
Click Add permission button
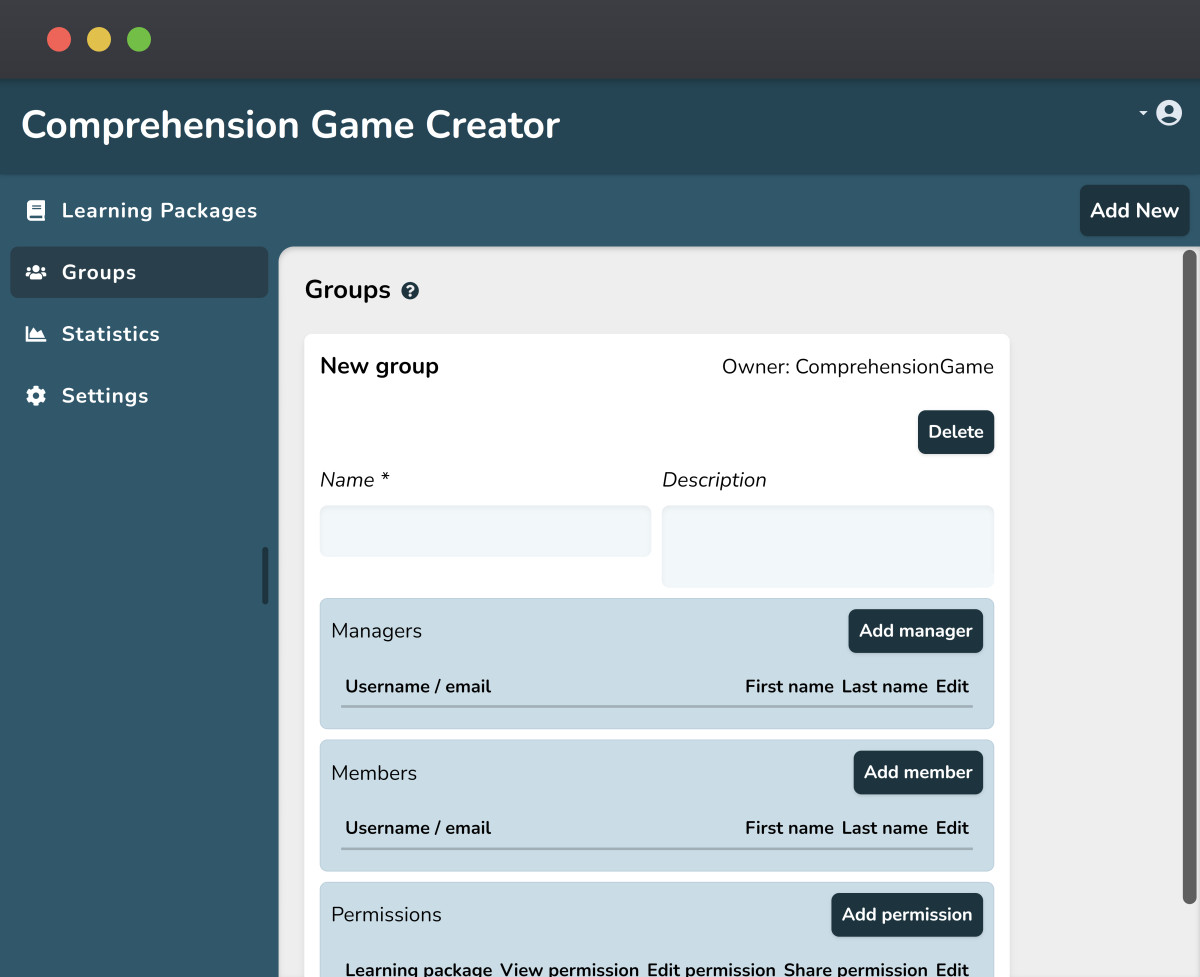tap(907, 915)
